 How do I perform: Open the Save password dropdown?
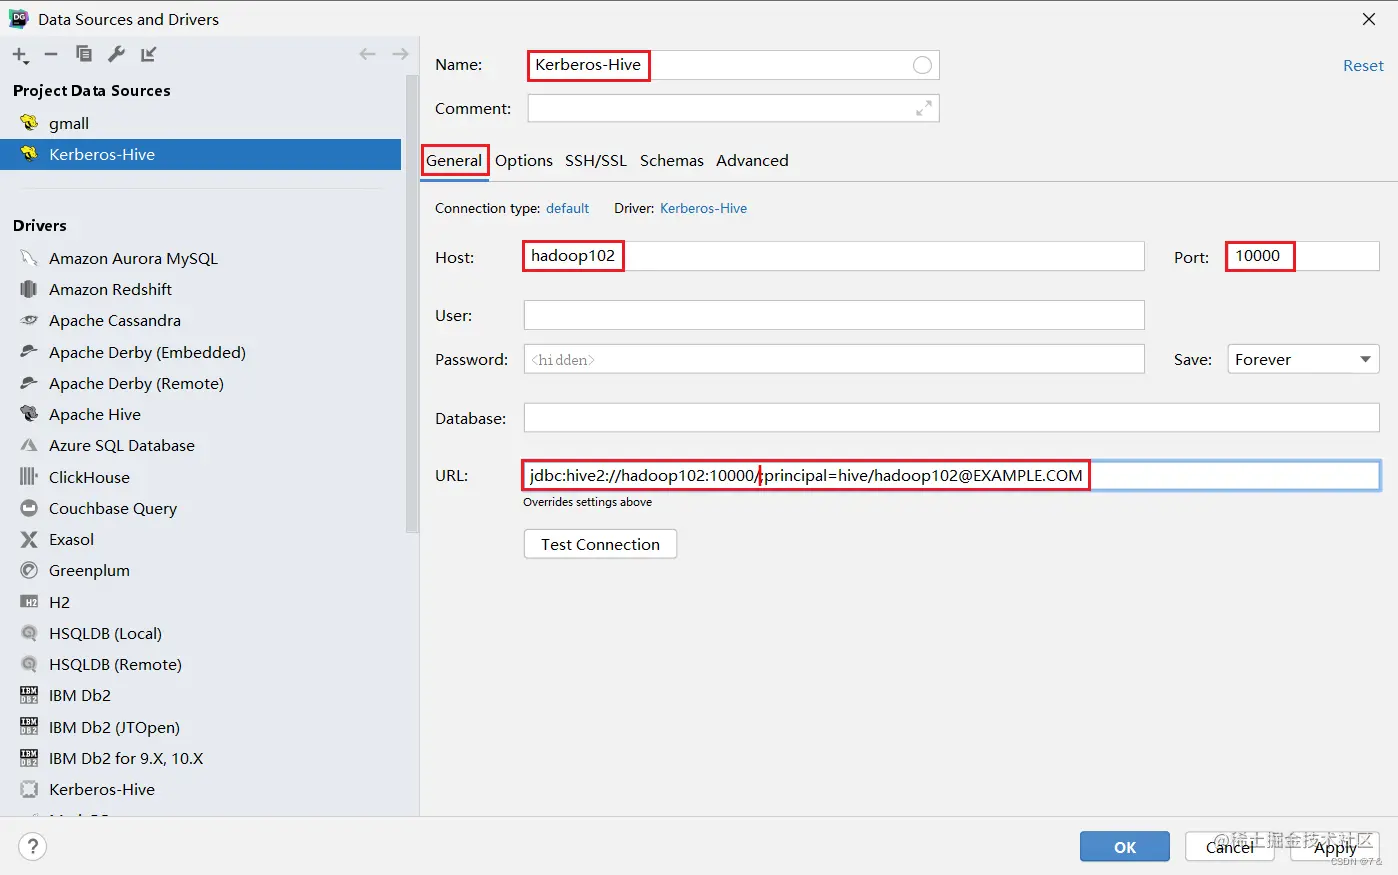pyautogui.click(x=1303, y=359)
